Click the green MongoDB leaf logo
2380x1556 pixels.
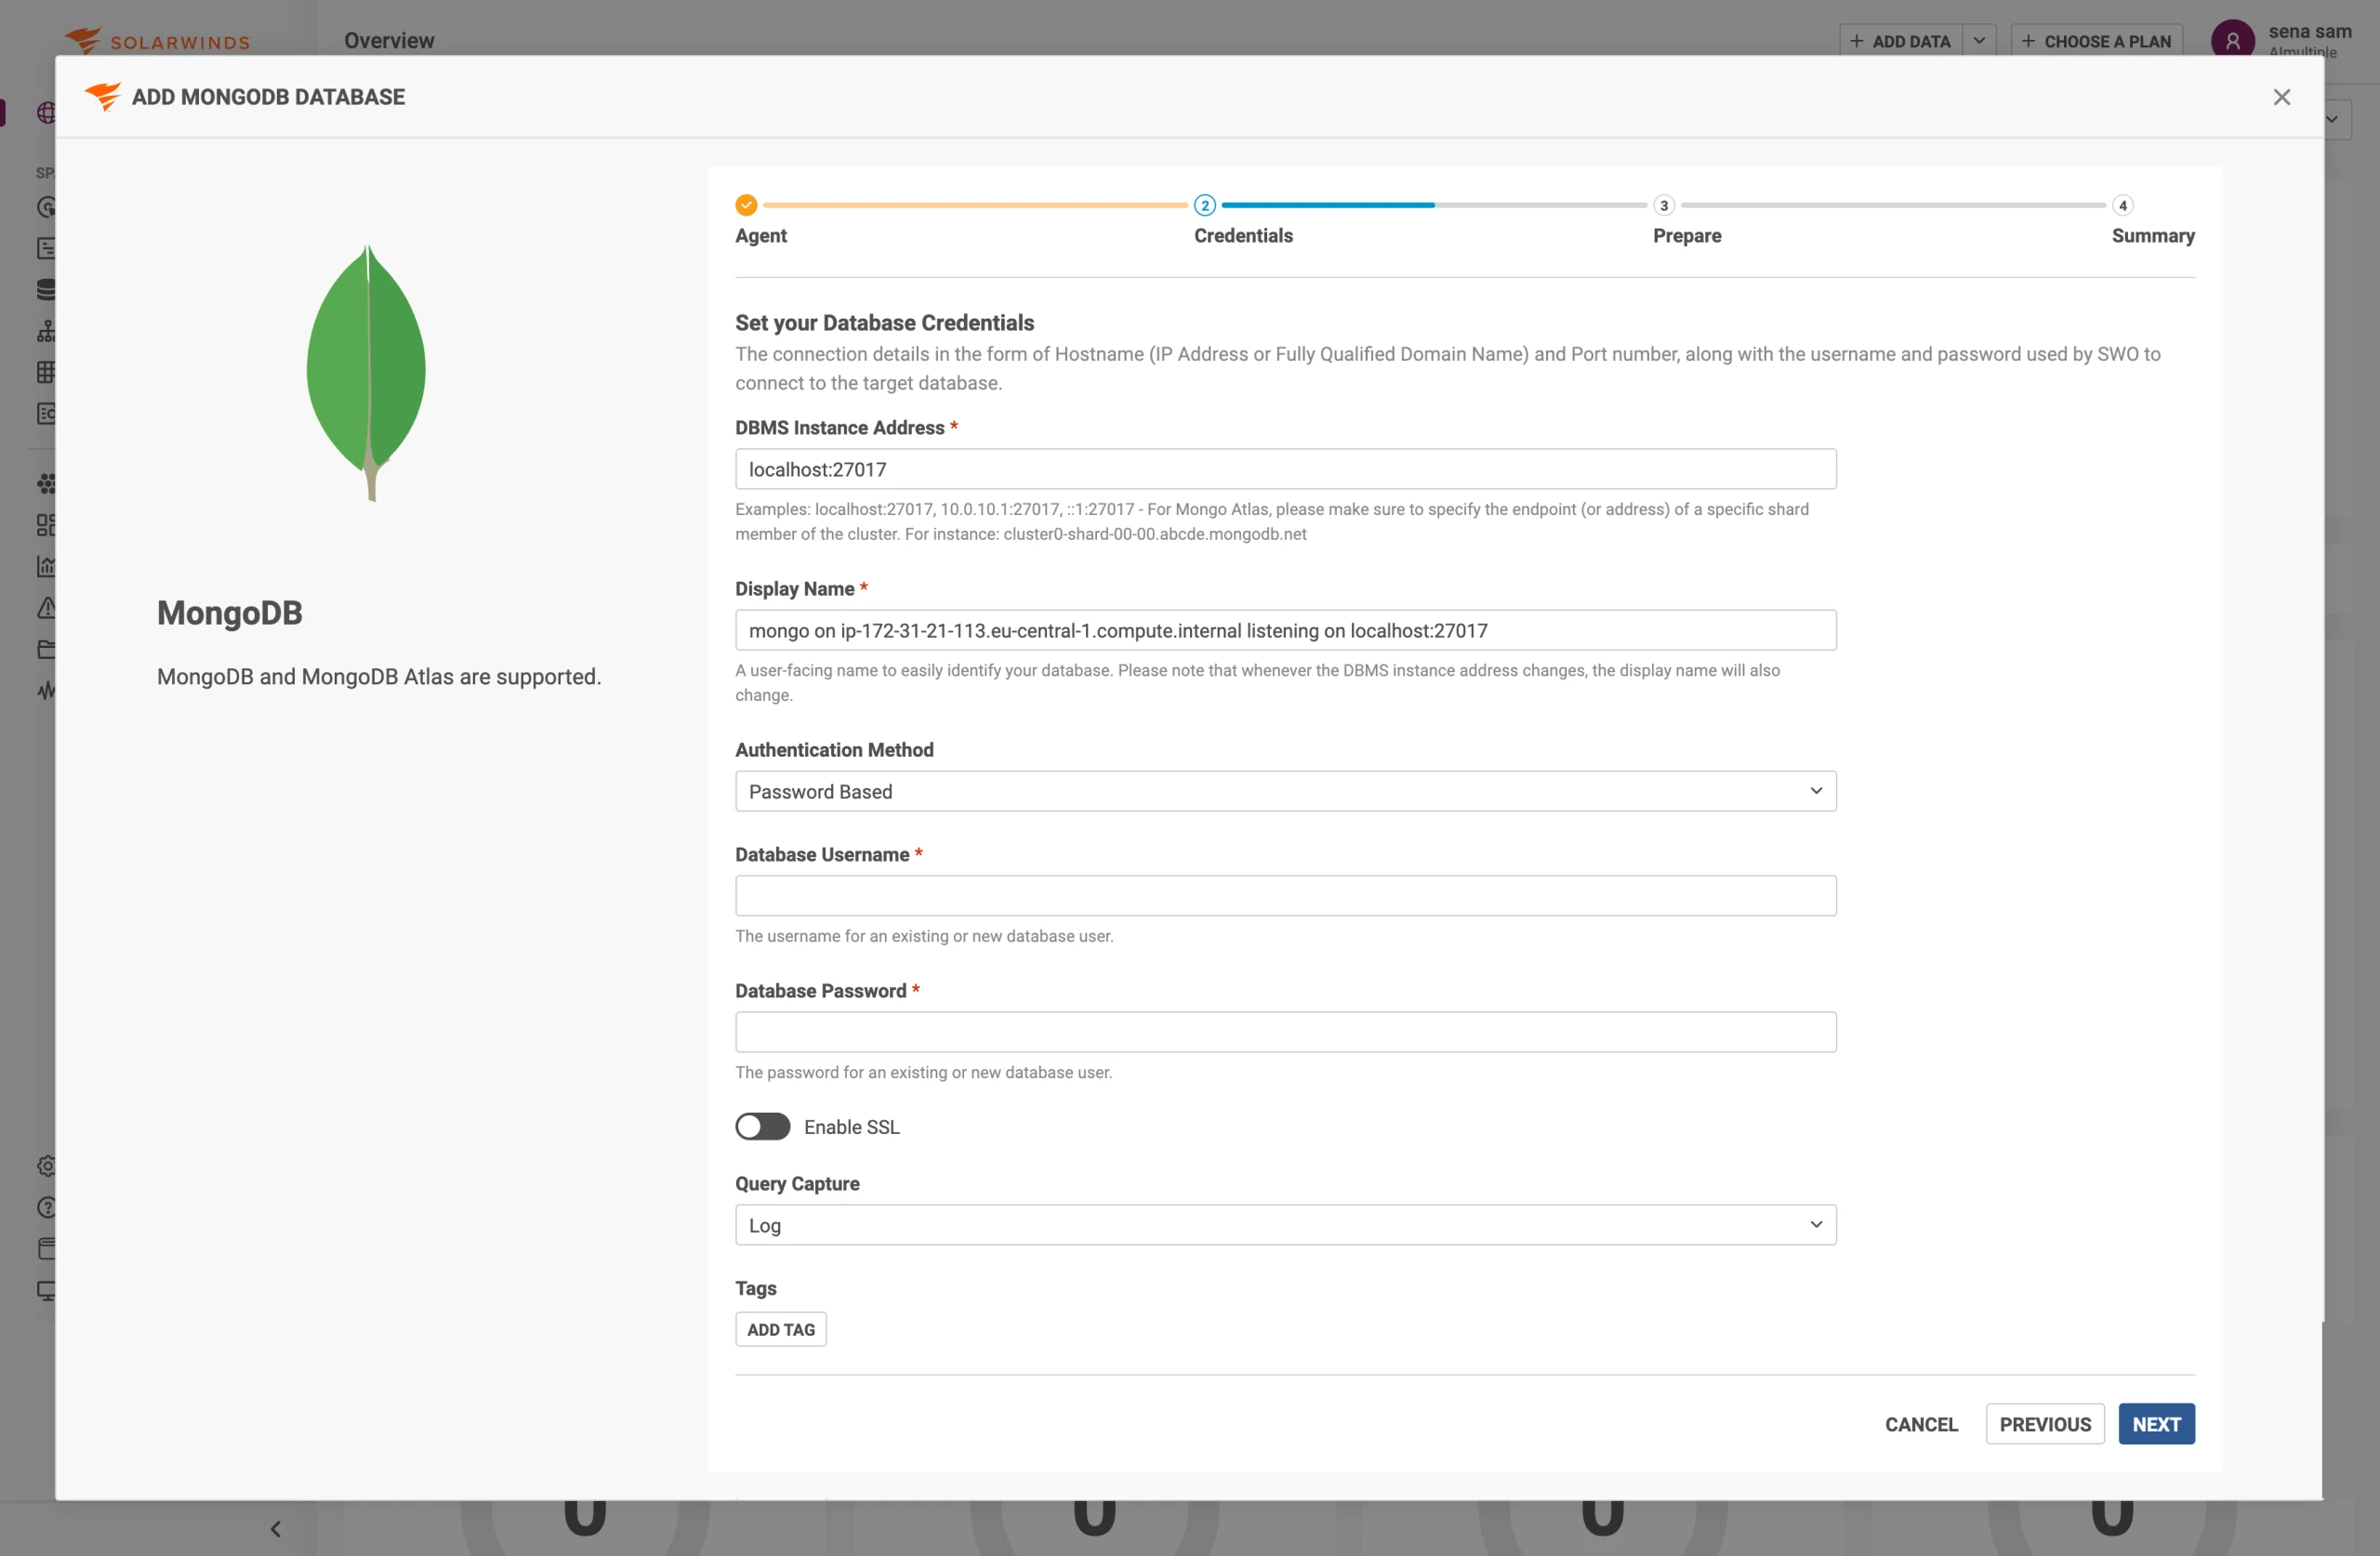coord(367,372)
